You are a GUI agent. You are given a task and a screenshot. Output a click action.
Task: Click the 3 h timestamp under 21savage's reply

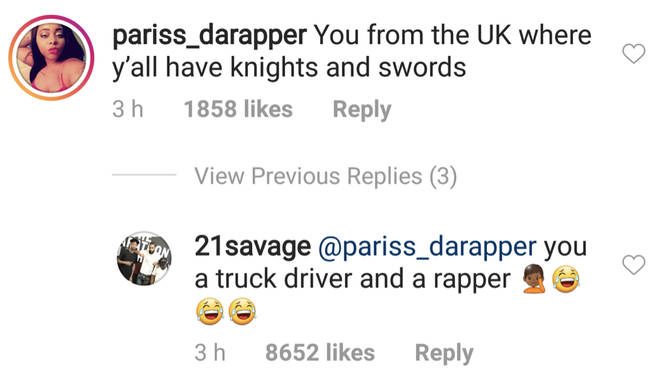tap(210, 352)
